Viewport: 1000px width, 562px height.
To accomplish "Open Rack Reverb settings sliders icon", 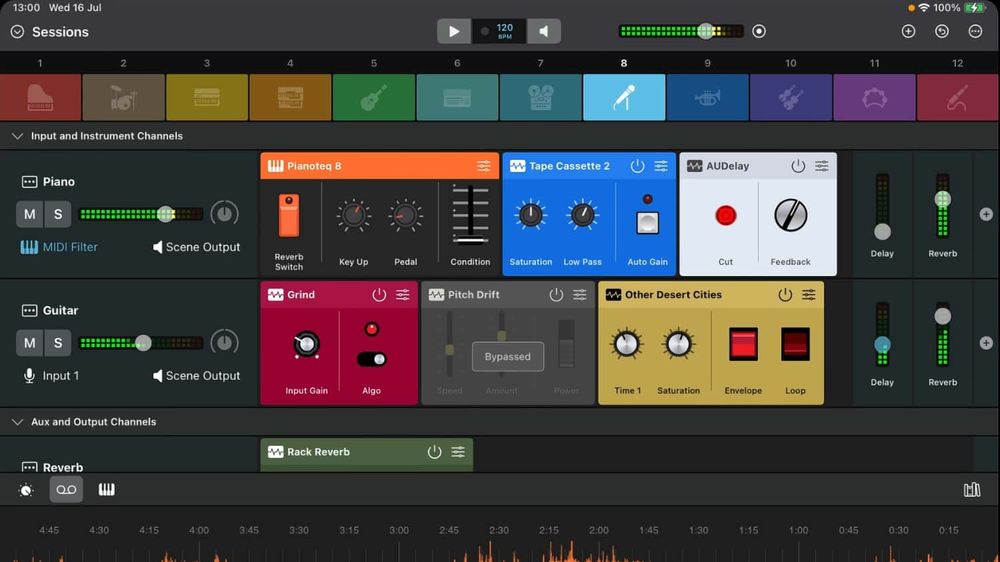I will click(x=458, y=452).
